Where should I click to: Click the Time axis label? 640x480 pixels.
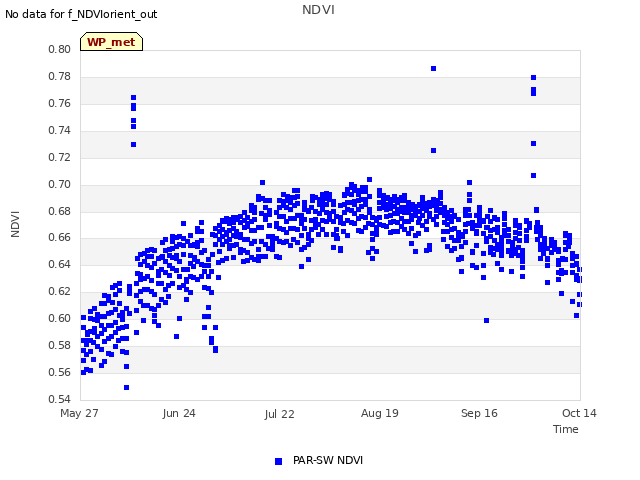(x=565, y=429)
